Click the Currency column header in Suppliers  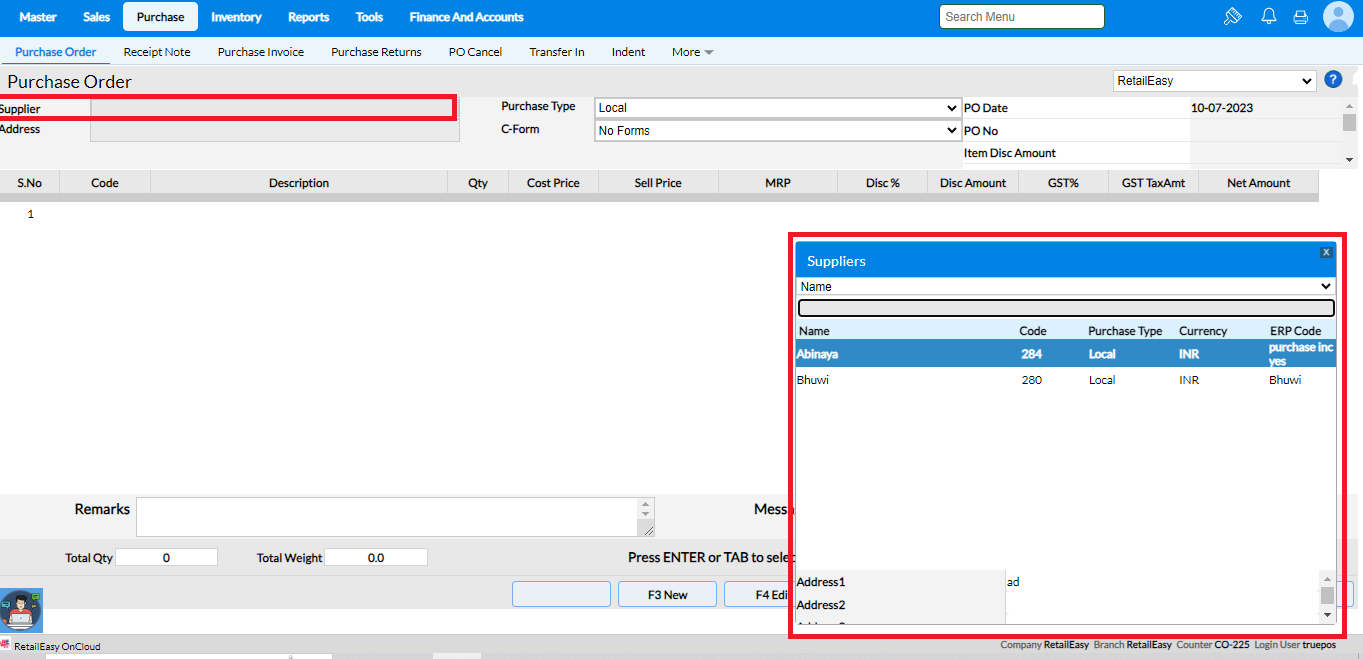click(1203, 331)
